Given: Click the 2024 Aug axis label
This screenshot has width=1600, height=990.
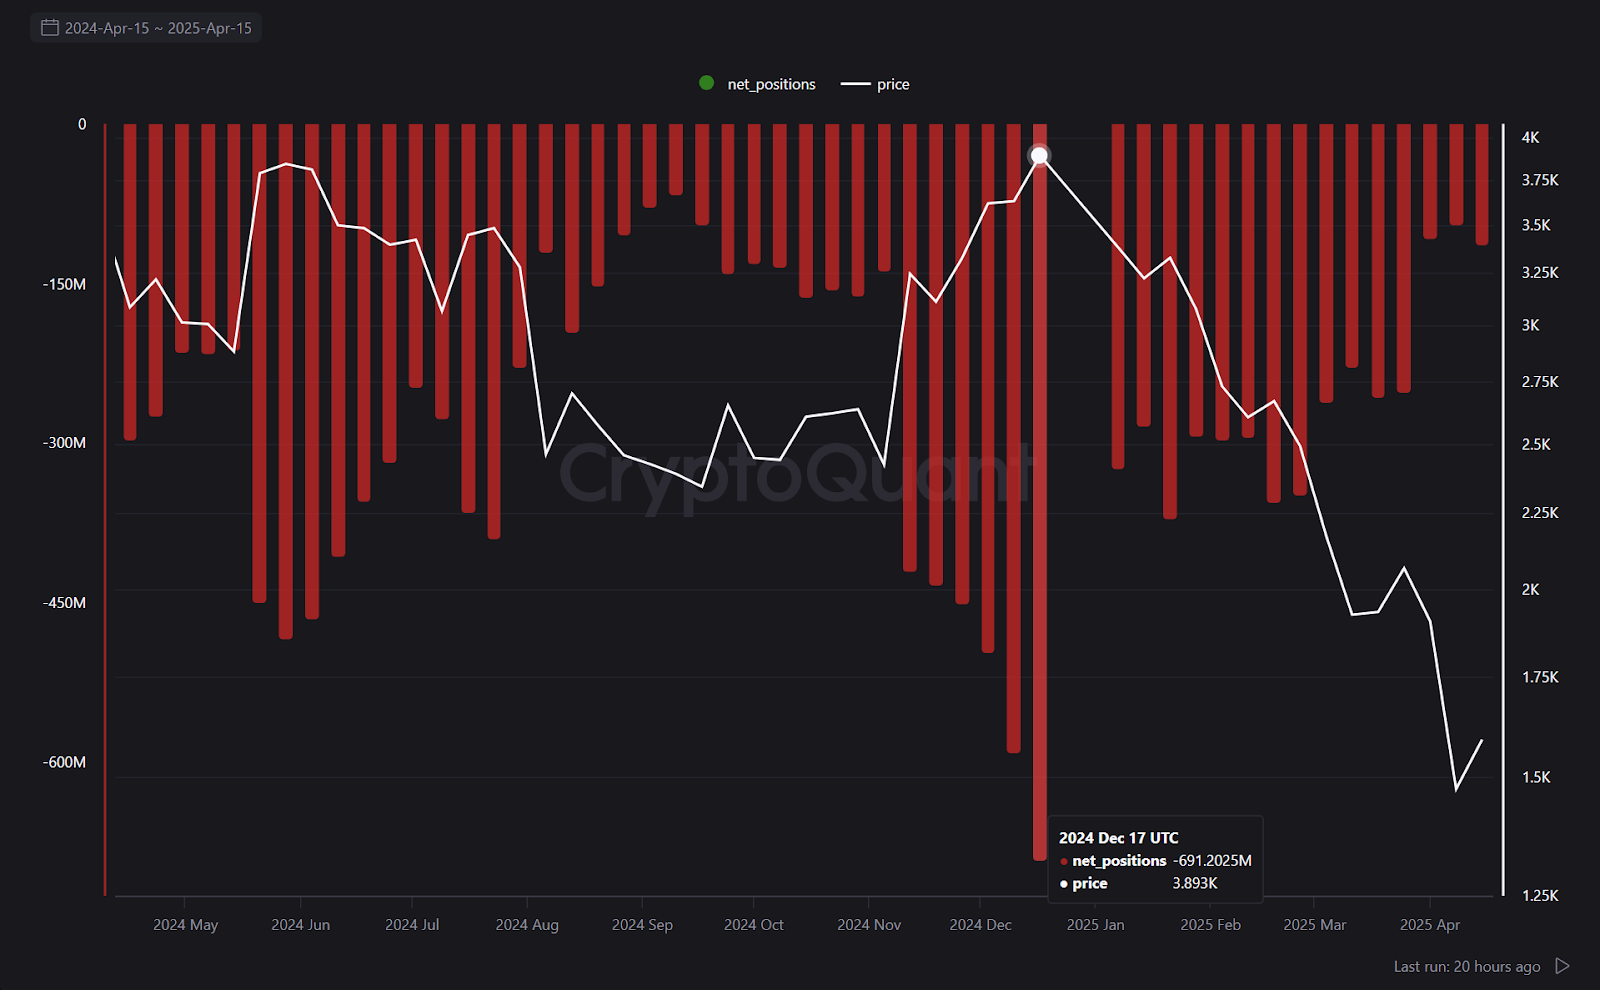Looking at the screenshot, I should click(527, 924).
